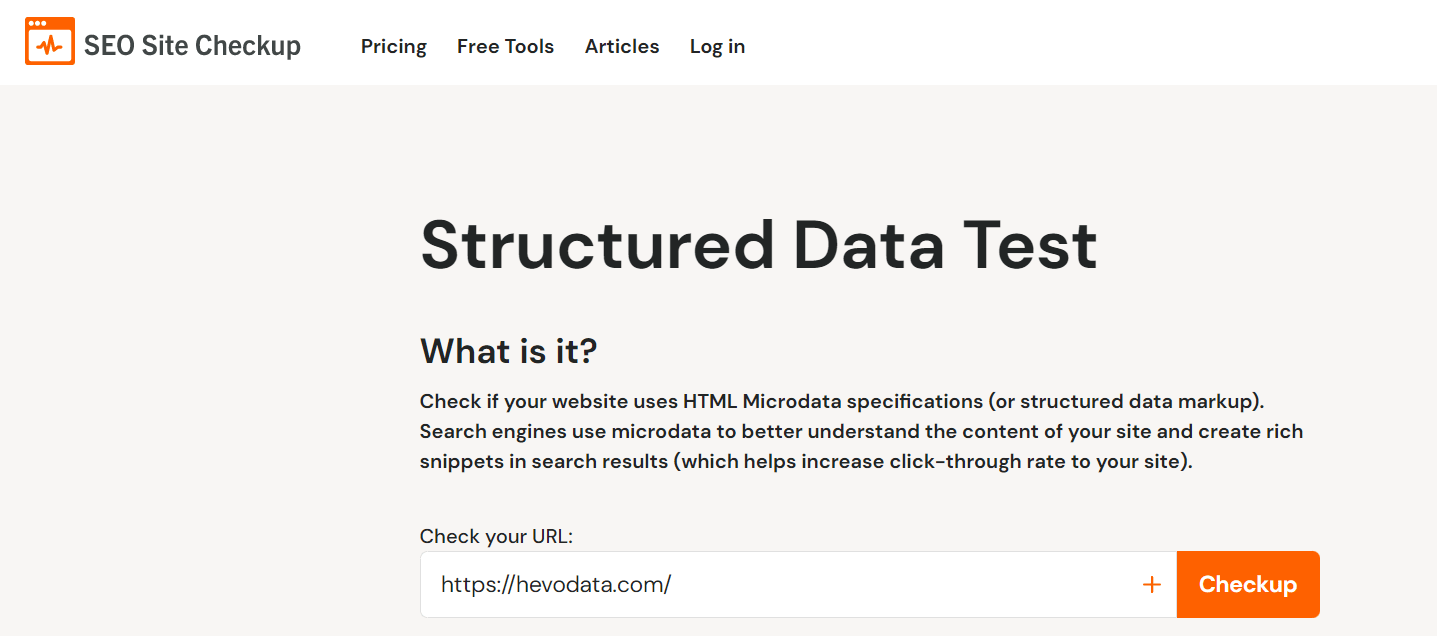Open the Pricing menu item

(x=393, y=46)
